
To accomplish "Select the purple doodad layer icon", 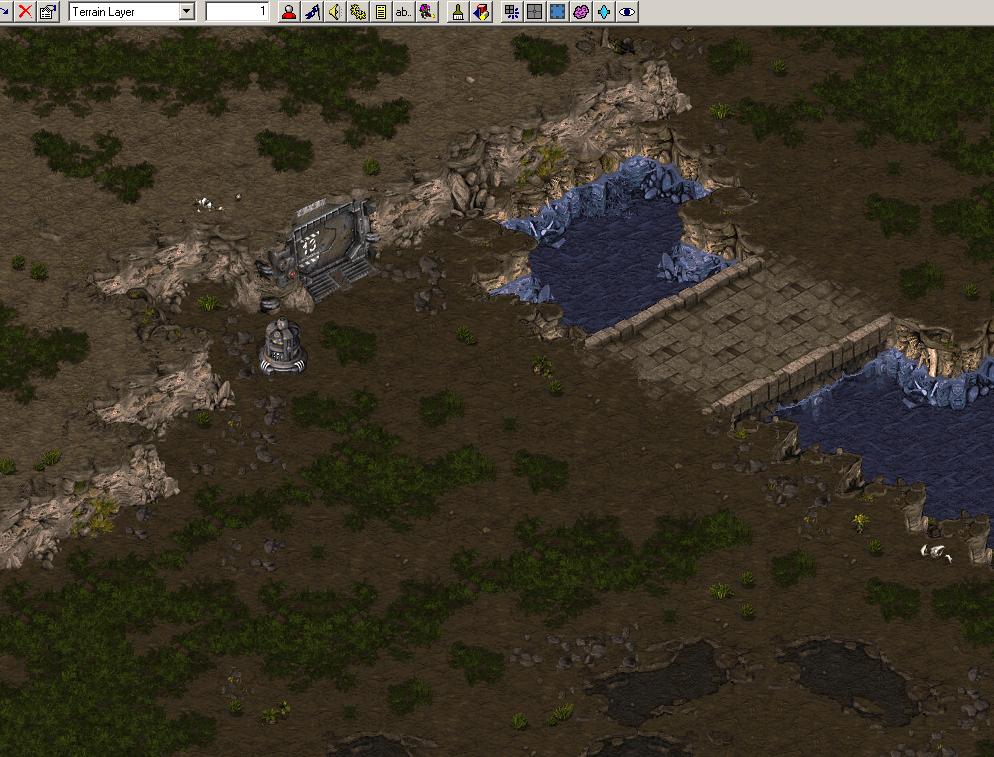I will point(581,12).
